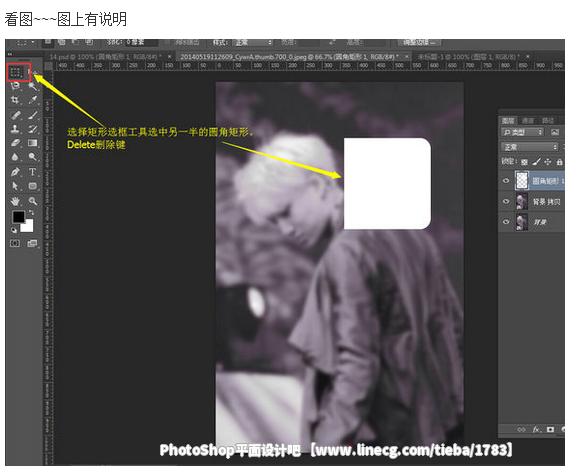Viewport: 568px width, 469px height.
Task: Close the 未标题-1 document tab
Action: pyautogui.click(x=527, y=57)
